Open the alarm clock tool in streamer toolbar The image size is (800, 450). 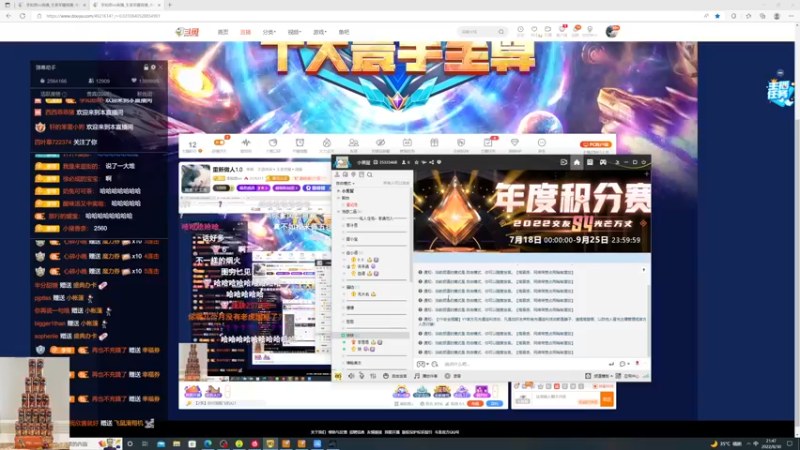pyautogui.click(x=300, y=143)
